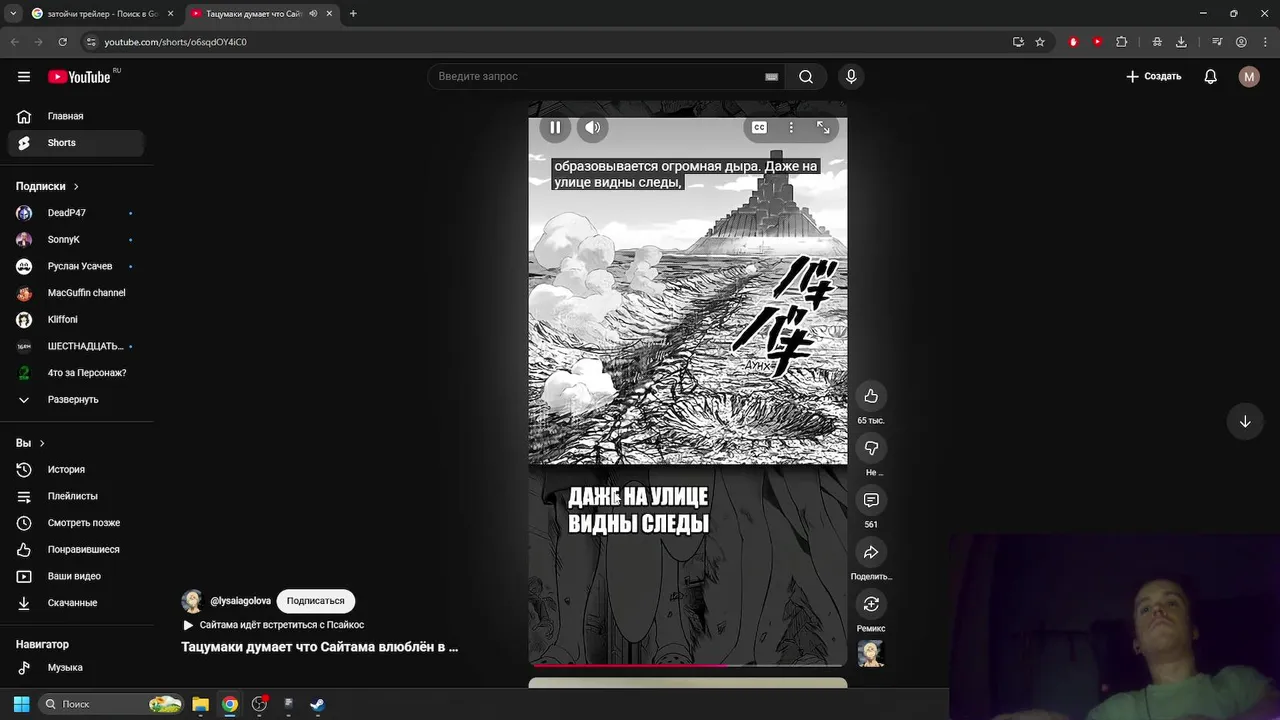Open the Windows Start menu
Screen dimensions: 1280x720
(x=21, y=704)
